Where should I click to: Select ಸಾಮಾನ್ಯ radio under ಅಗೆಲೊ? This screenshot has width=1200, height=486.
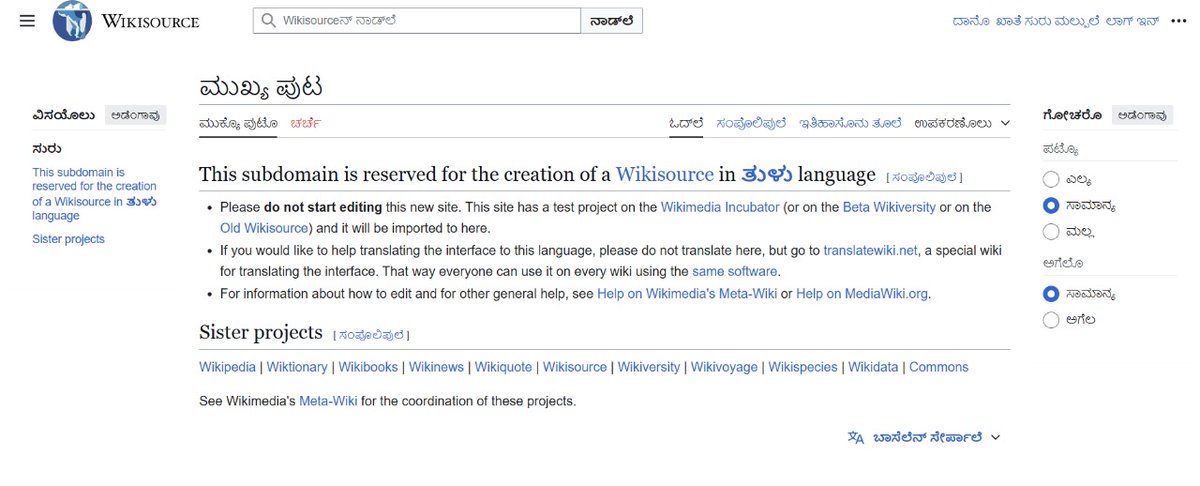(1050, 294)
